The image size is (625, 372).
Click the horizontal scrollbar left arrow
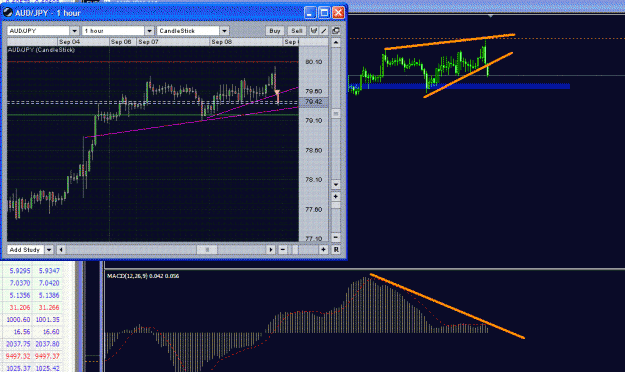[x=61, y=250]
